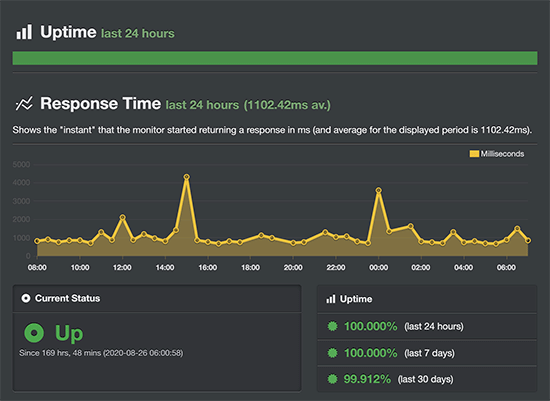The image size is (550, 401).
Task: Click the Uptime bar chart icon in header
Action: [x=24, y=32]
